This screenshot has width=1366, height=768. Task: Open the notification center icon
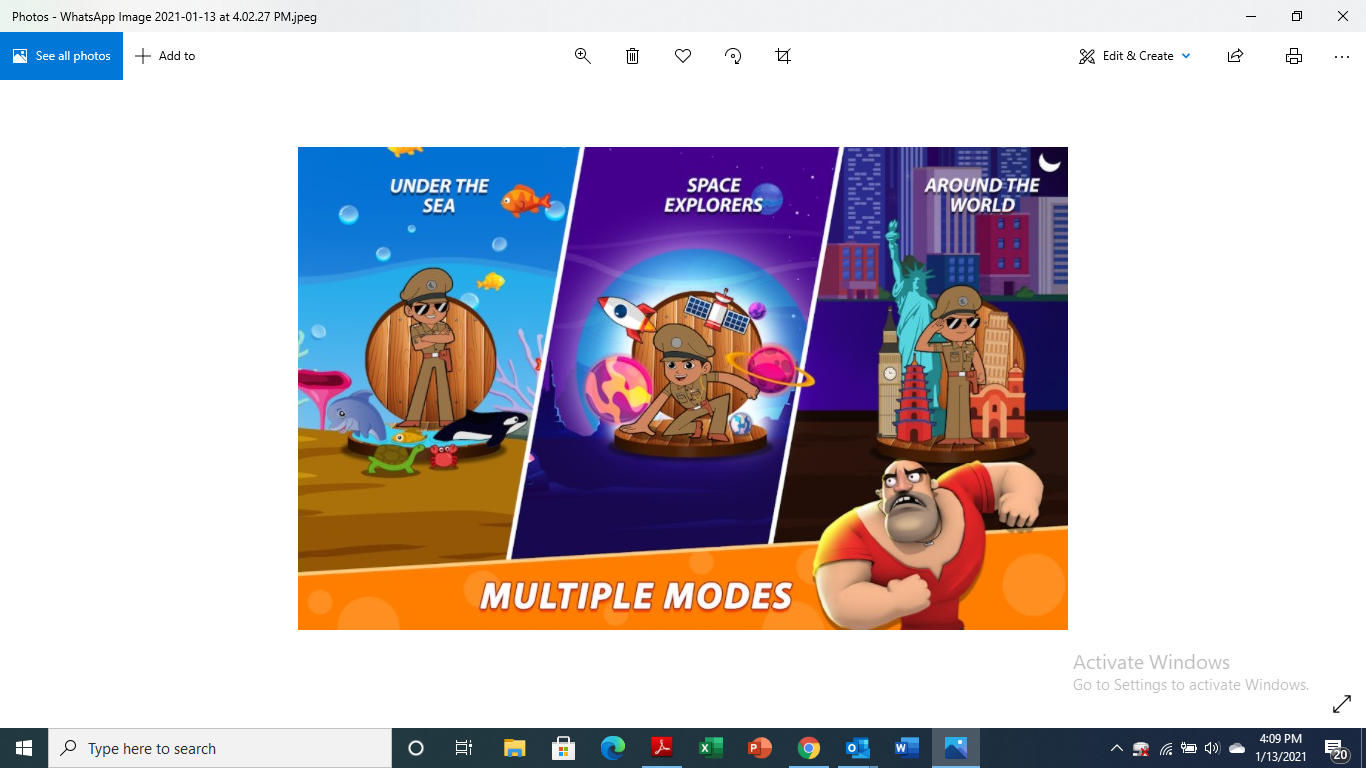pos(1337,748)
